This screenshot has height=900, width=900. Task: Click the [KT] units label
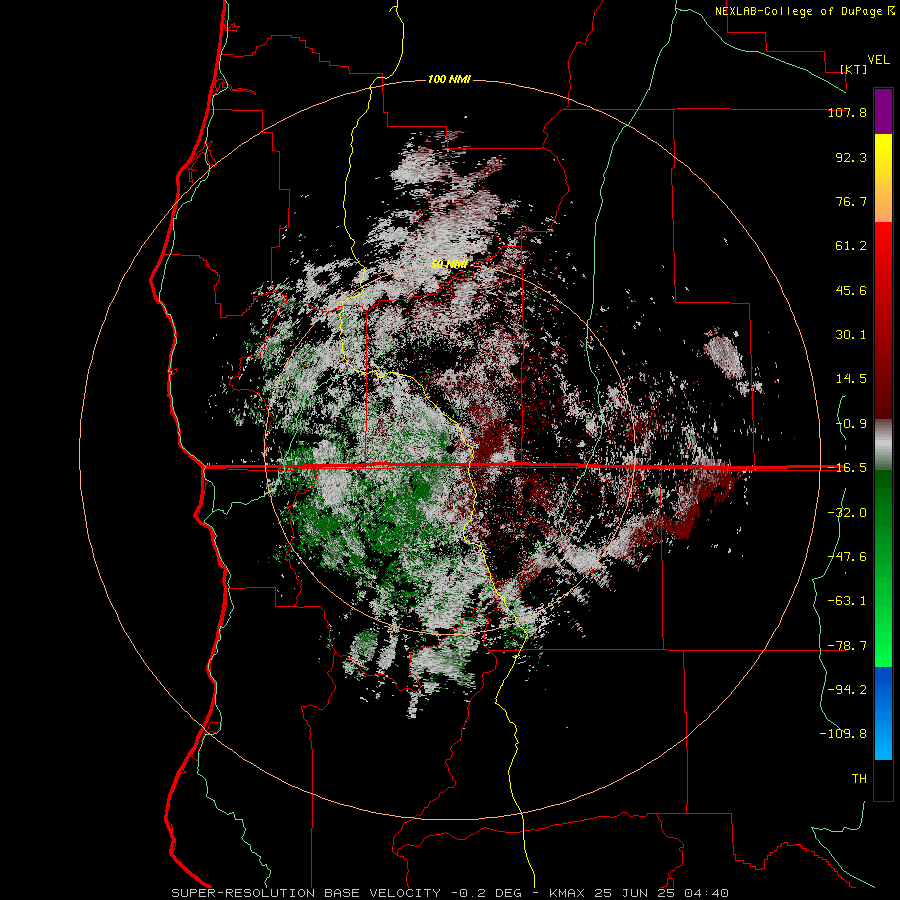tap(854, 69)
